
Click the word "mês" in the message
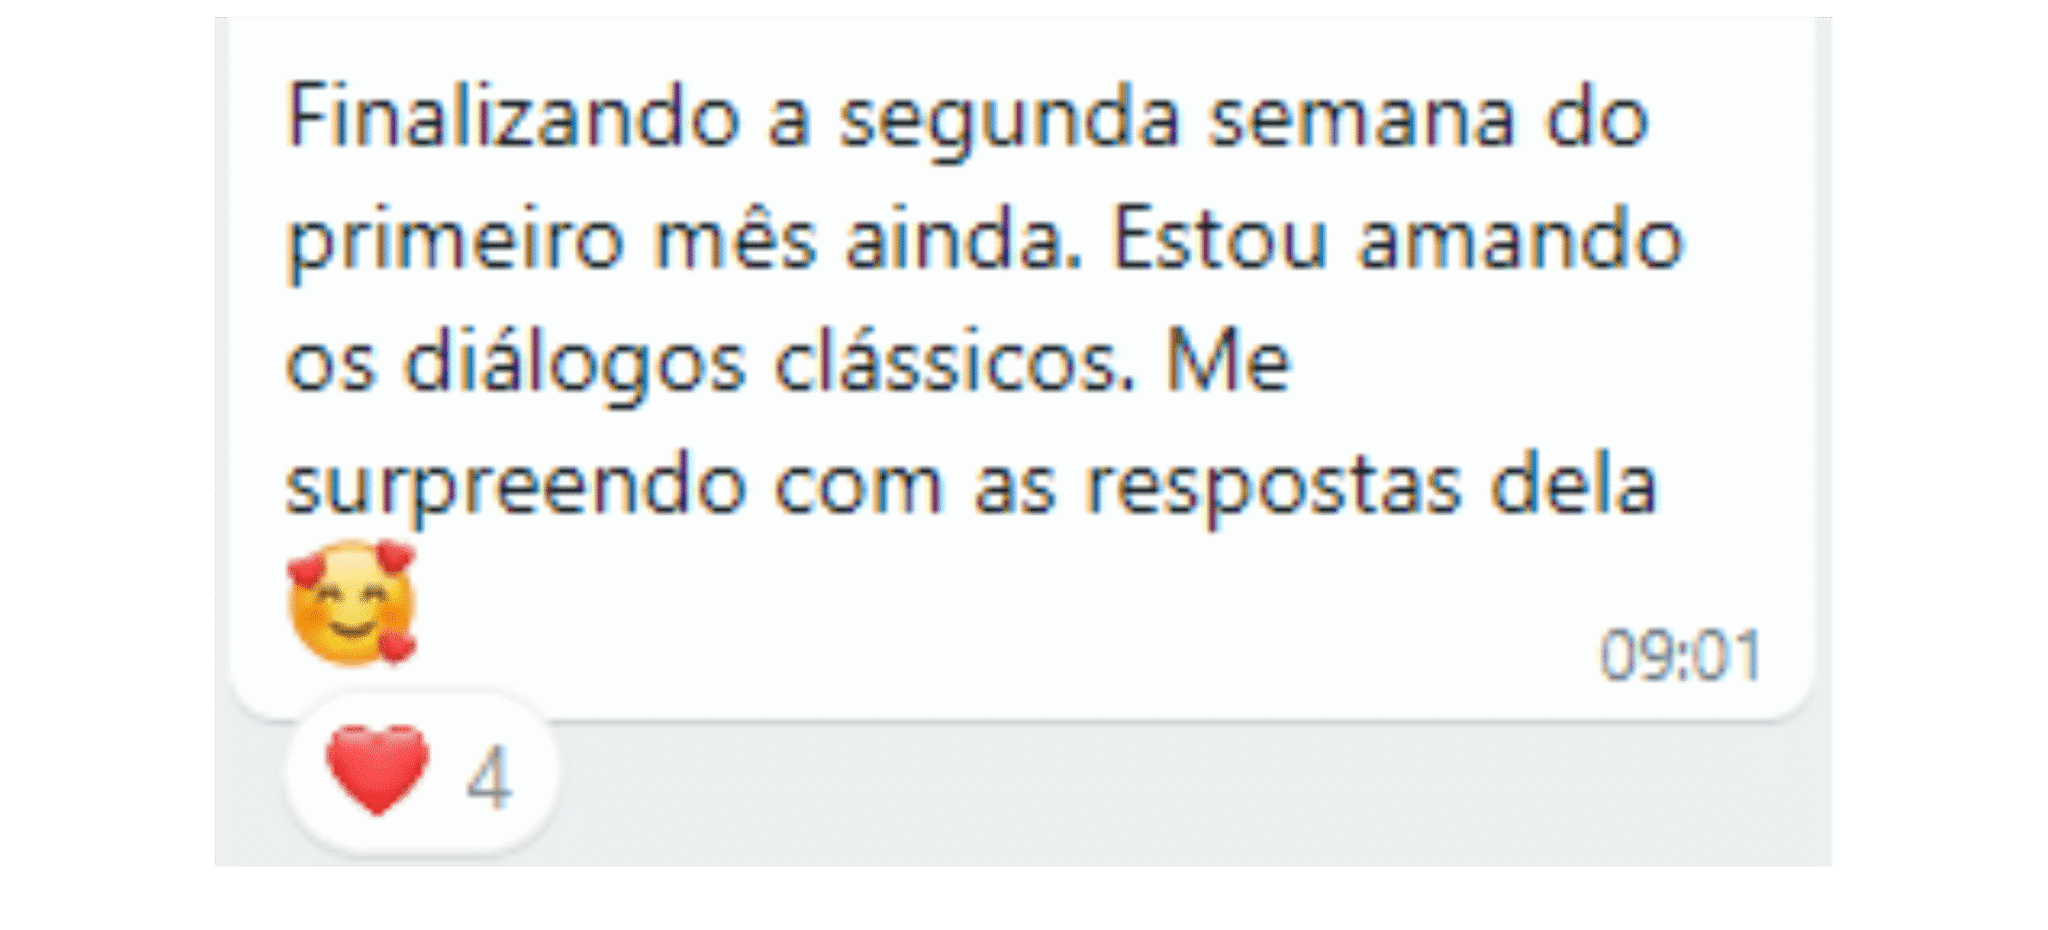734,240
